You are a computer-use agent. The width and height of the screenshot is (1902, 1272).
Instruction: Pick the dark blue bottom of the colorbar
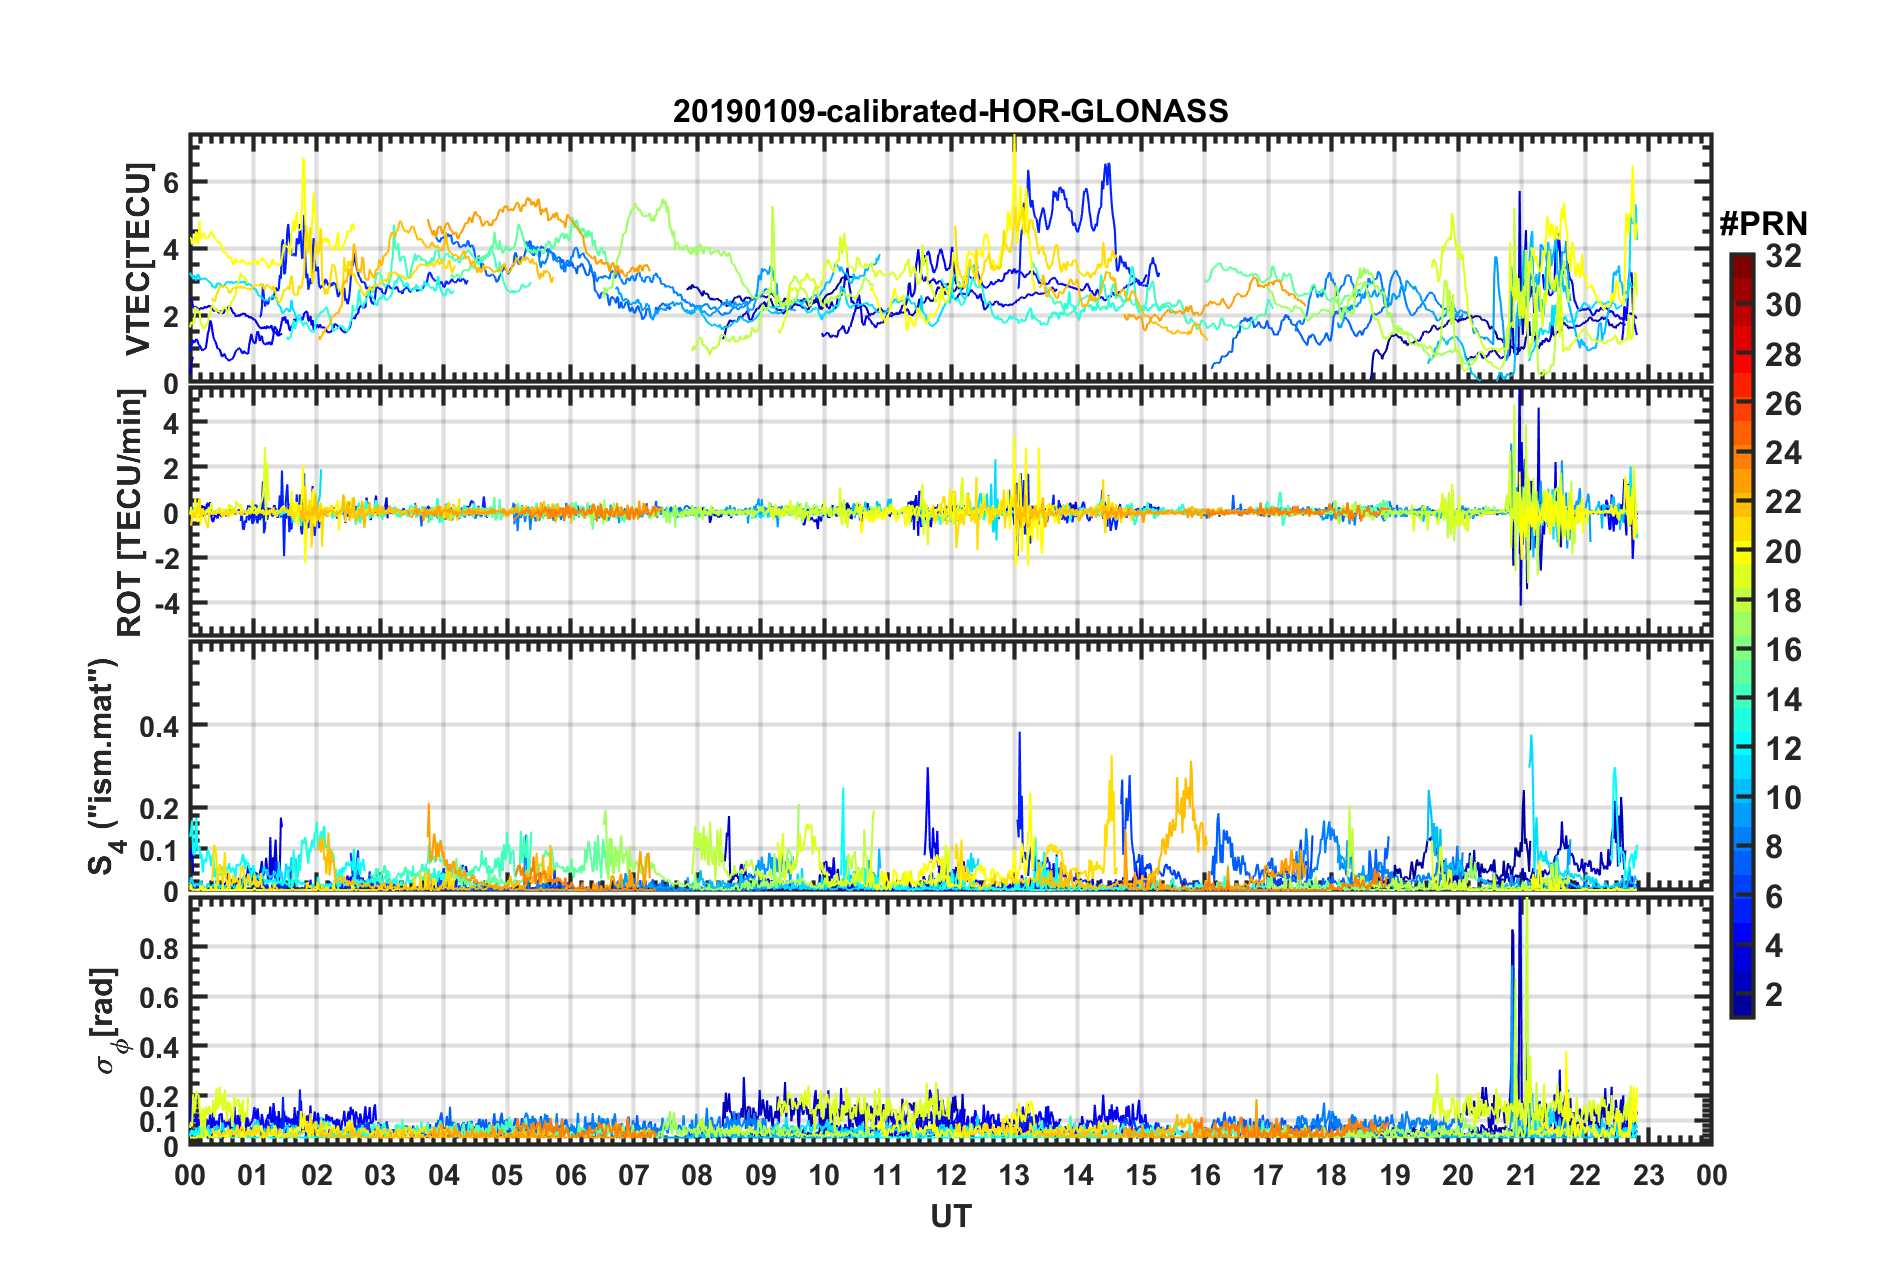click(1741, 1008)
